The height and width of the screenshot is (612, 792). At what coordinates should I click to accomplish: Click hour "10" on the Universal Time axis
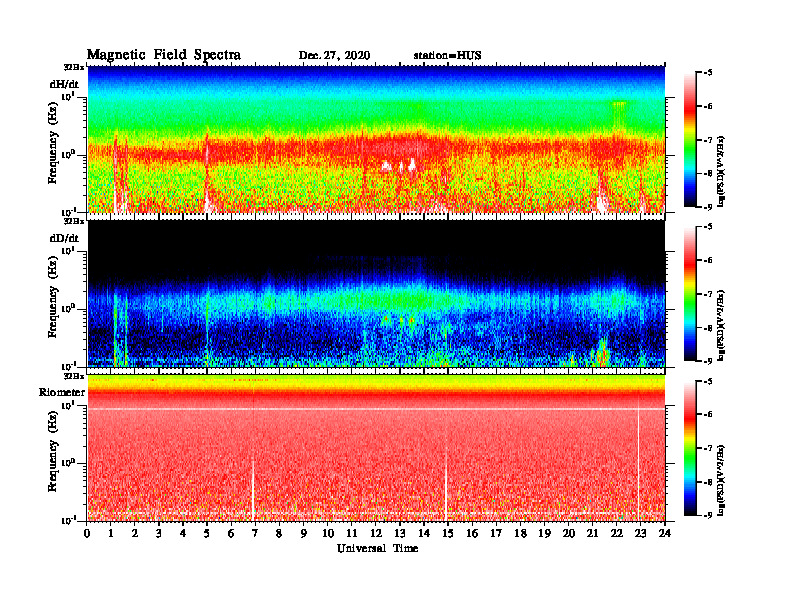328,533
